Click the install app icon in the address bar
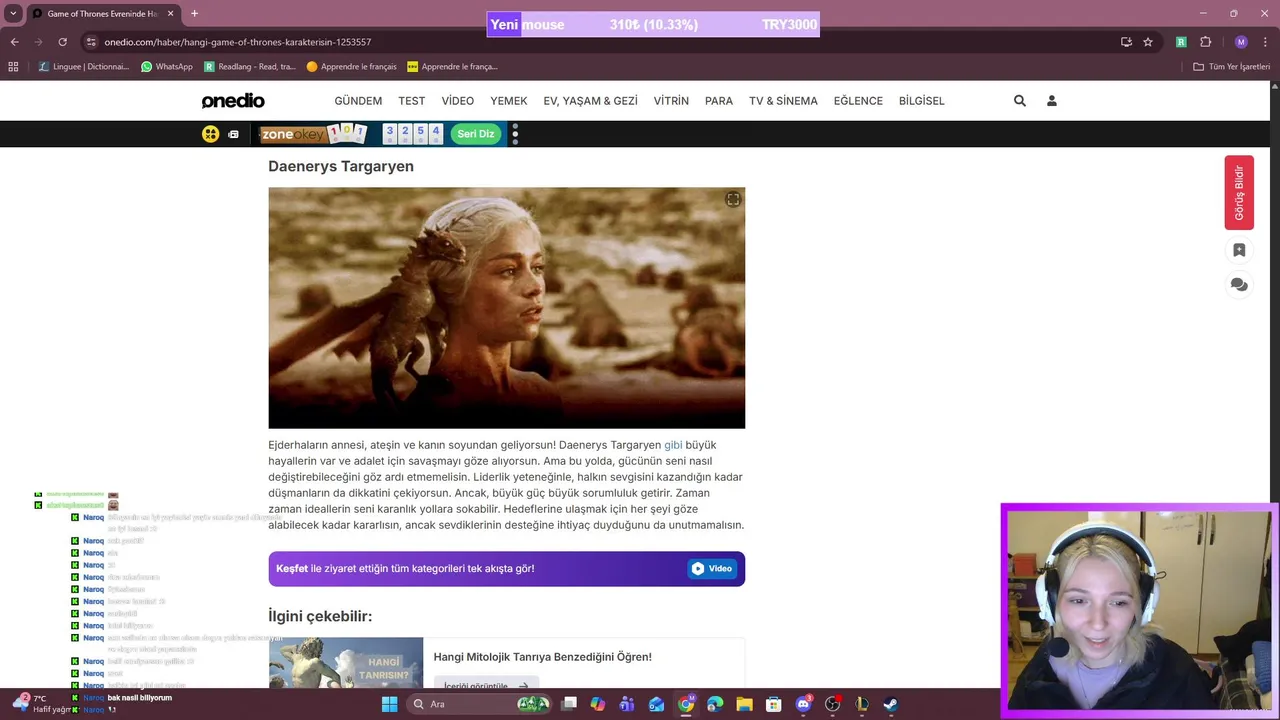Screen dimensions: 1280x720 (x=1126, y=42)
